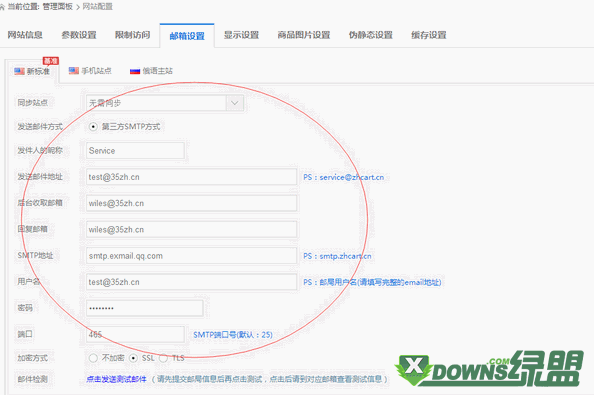
Task: Open 管理面板 breadcrumb link
Action: pos(58,6)
